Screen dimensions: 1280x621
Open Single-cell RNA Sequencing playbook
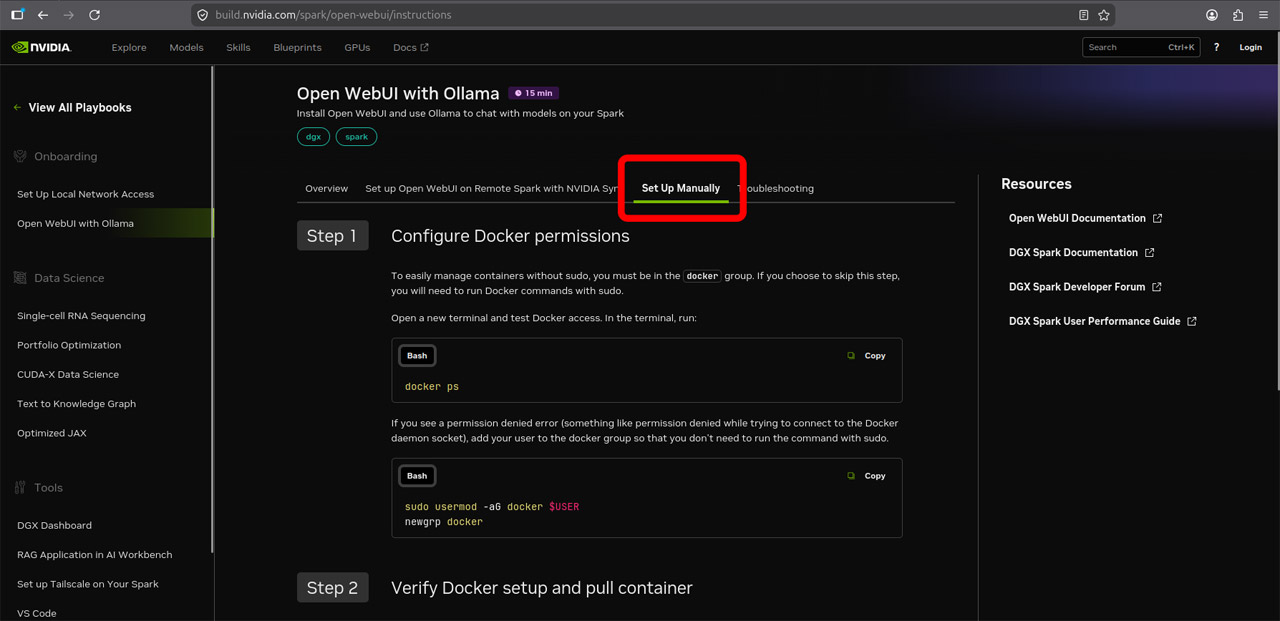(81, 316)
